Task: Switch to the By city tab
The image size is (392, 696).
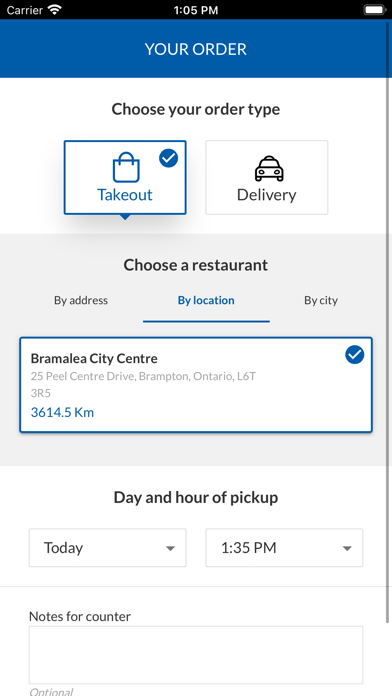Action: click(321, 301)
